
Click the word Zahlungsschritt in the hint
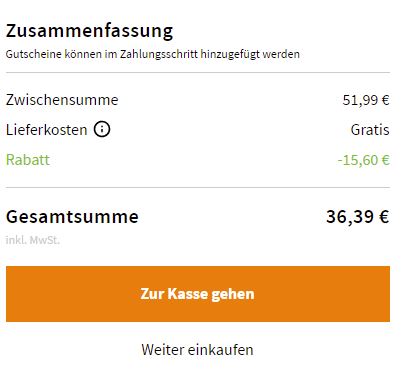(x=159, y=54)
